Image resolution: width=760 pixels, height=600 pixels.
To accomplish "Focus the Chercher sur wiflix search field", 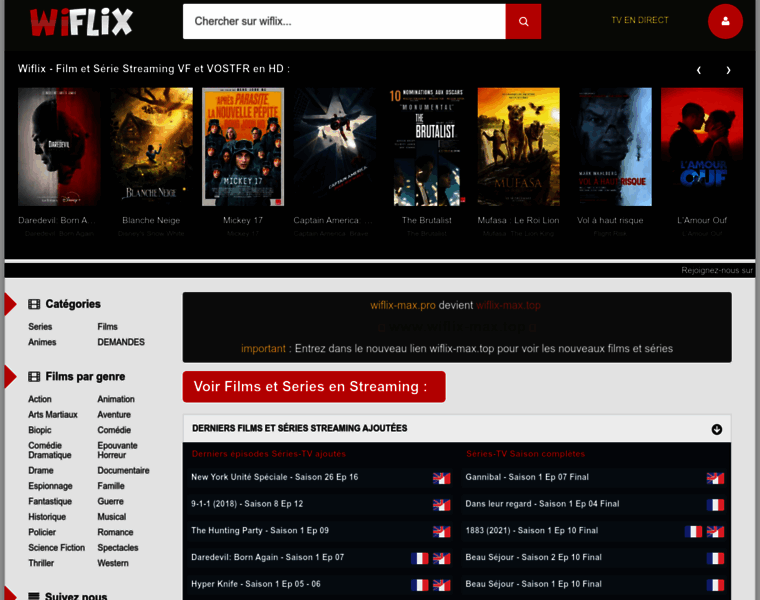I will (344, 21).
